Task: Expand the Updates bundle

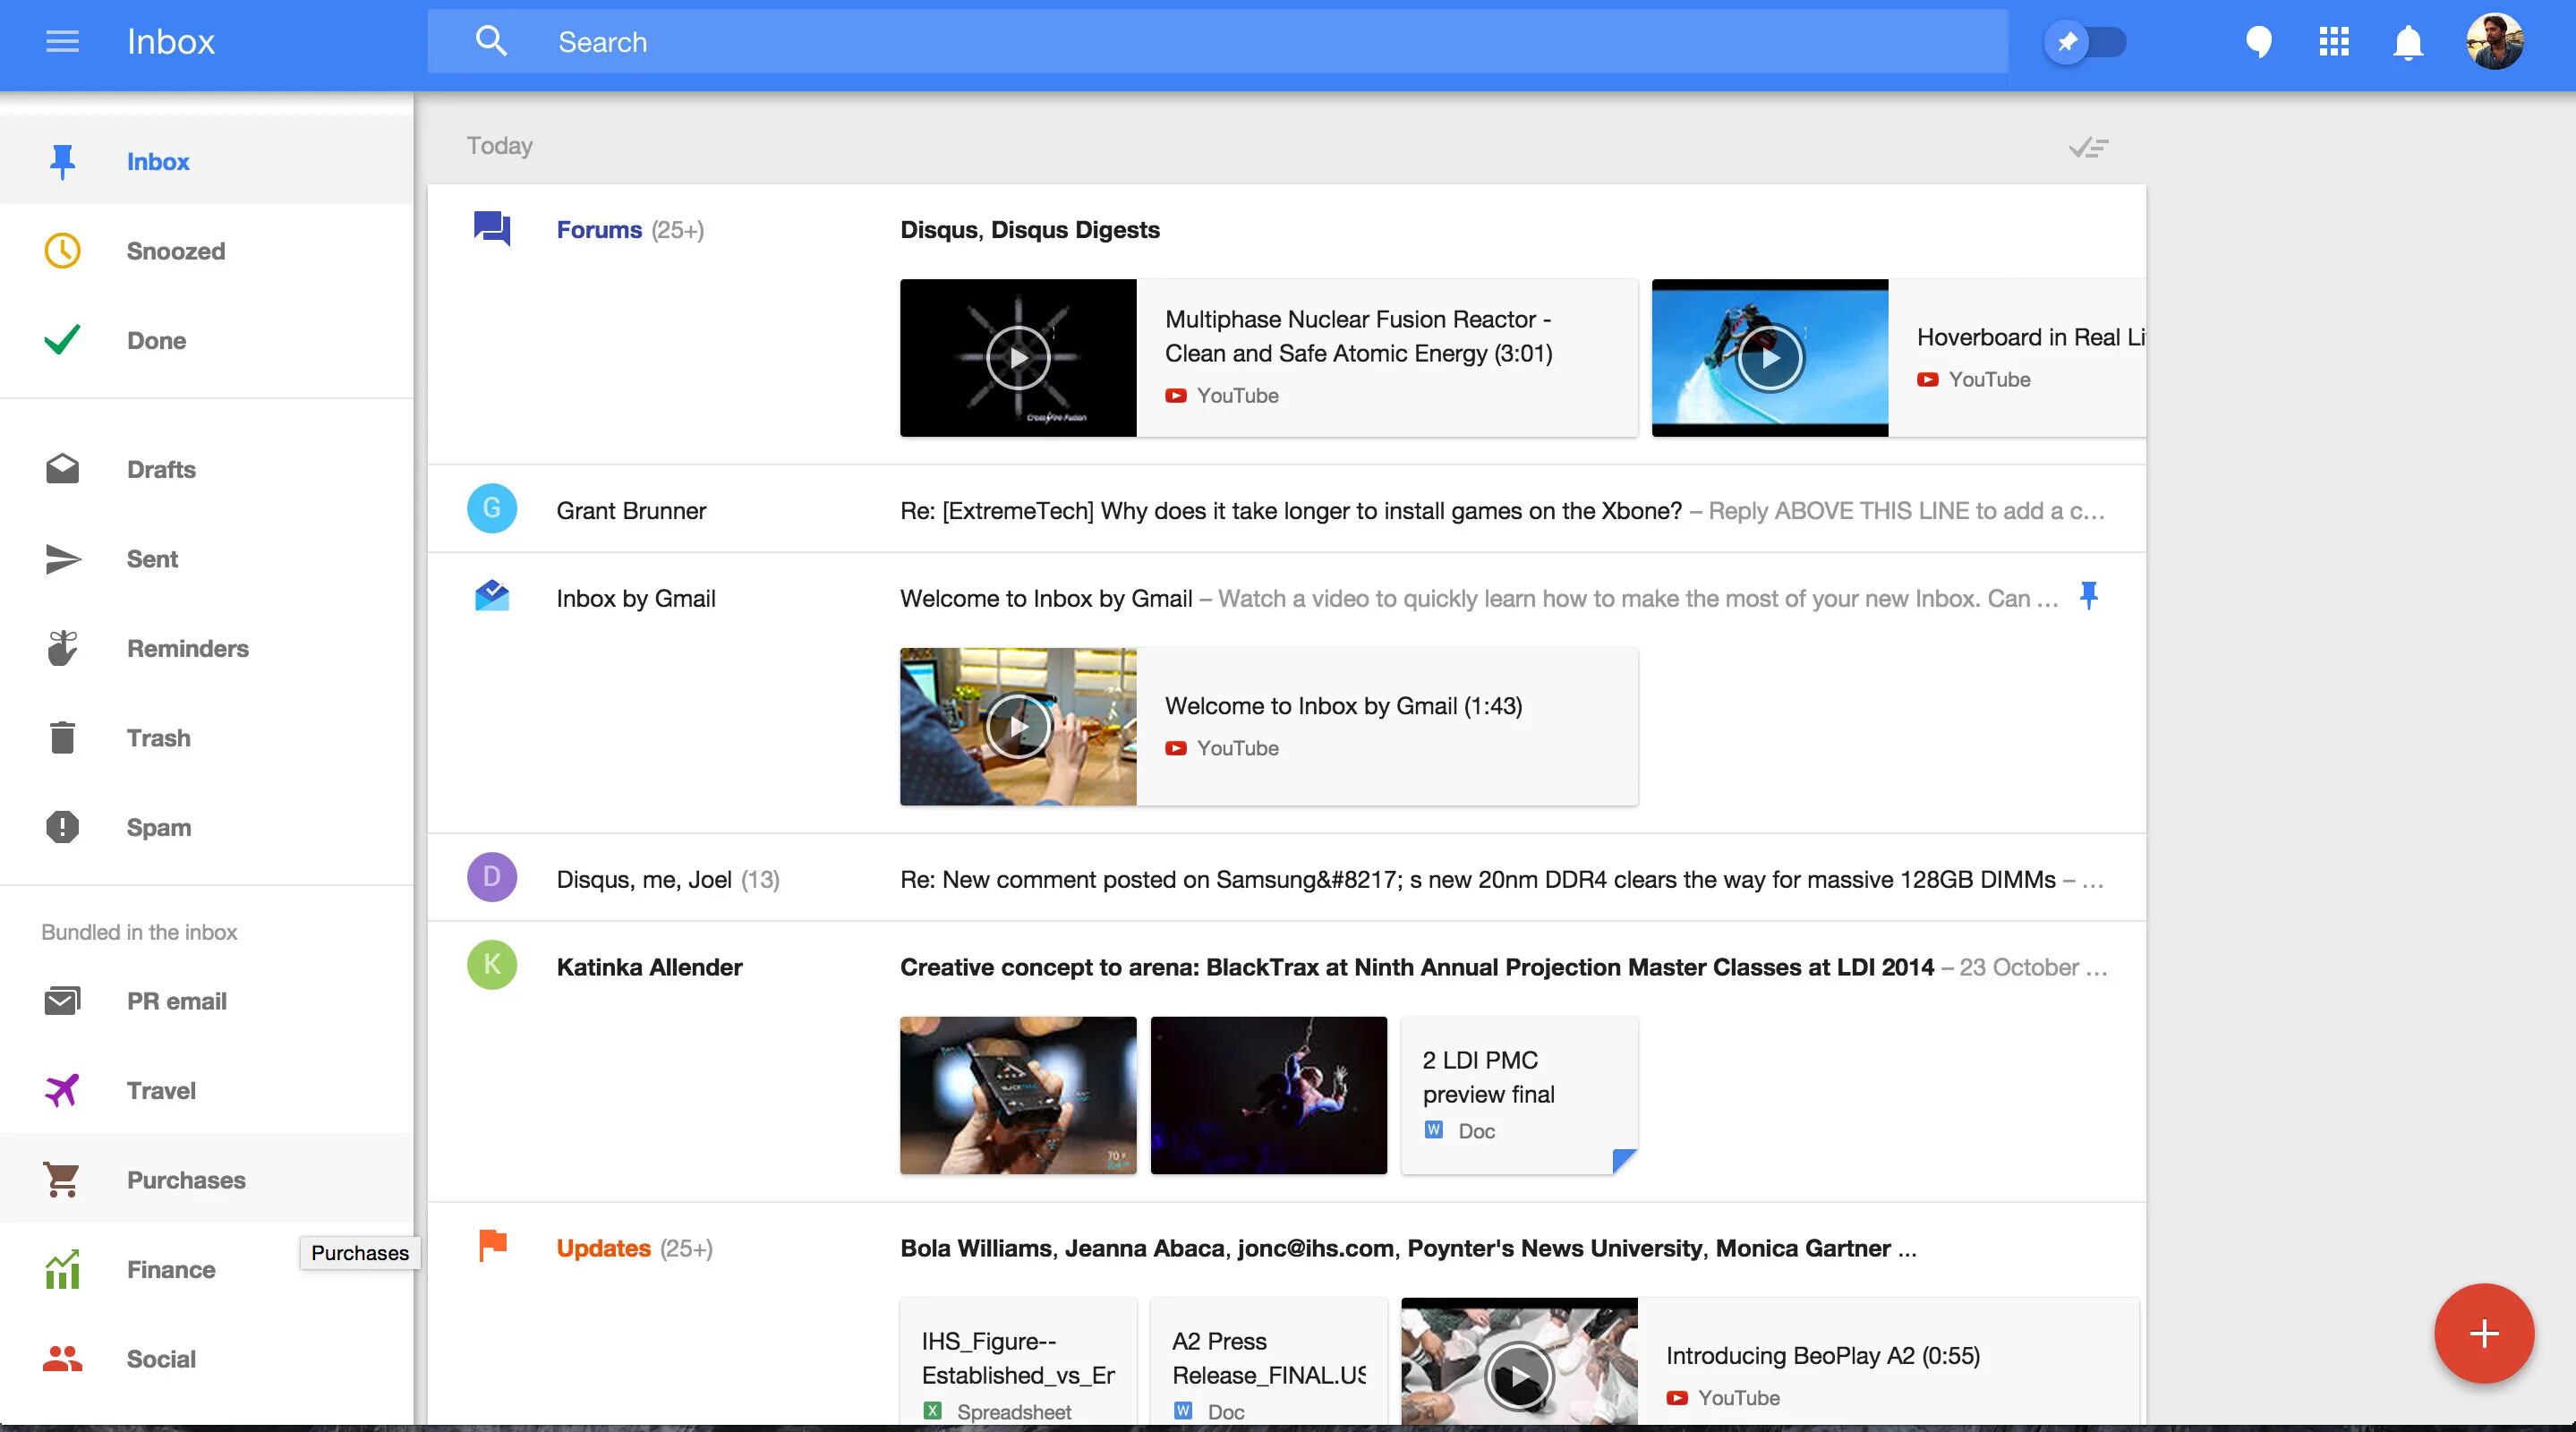Action: click(x=604, y=1248)
